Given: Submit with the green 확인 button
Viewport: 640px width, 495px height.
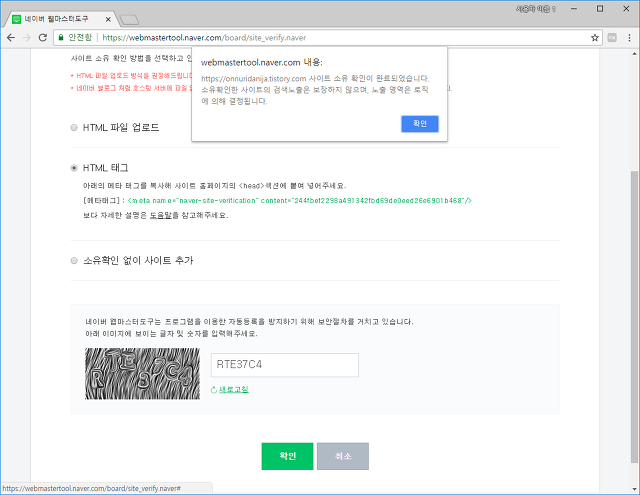Looking at the screenshot, I should click(x=287, y=456).
